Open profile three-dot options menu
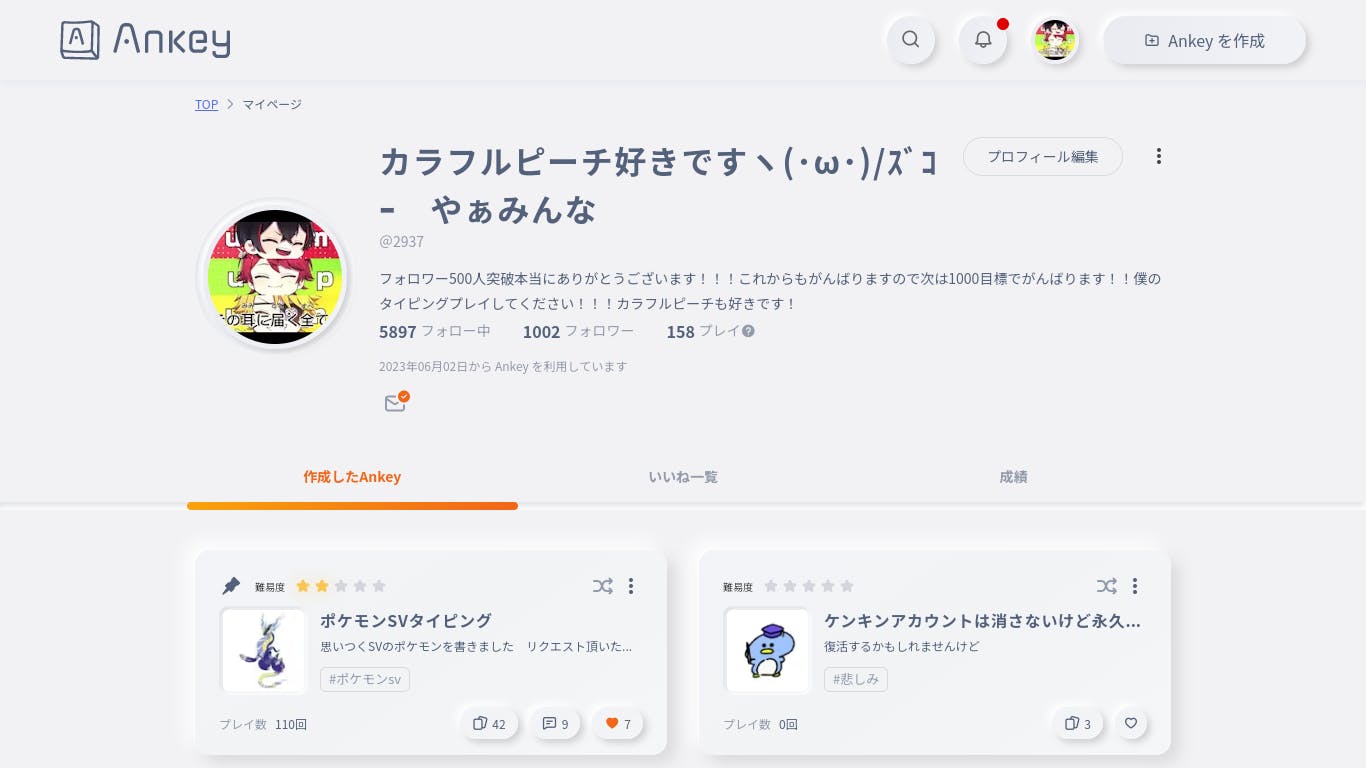This screenshot has height=768, width=1366. pyautogui.click(x=1159, y=156)
